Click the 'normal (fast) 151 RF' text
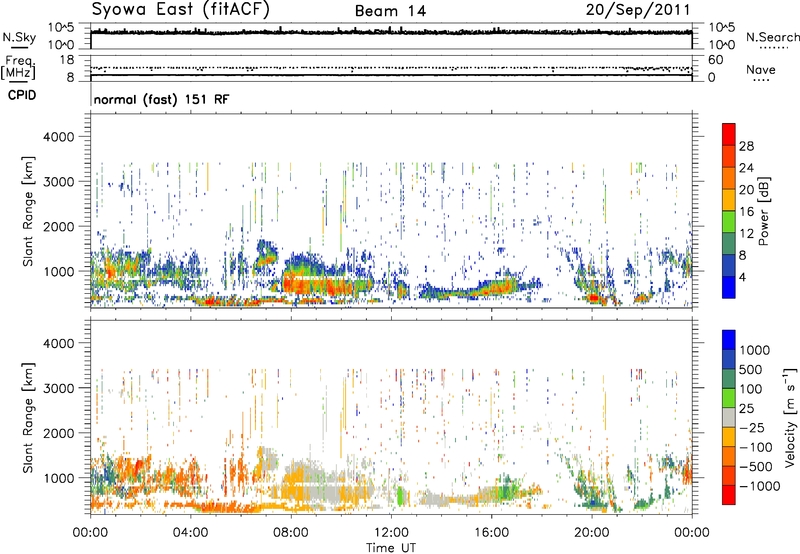The width and height of the screenshot is (800, 554). 161,99
